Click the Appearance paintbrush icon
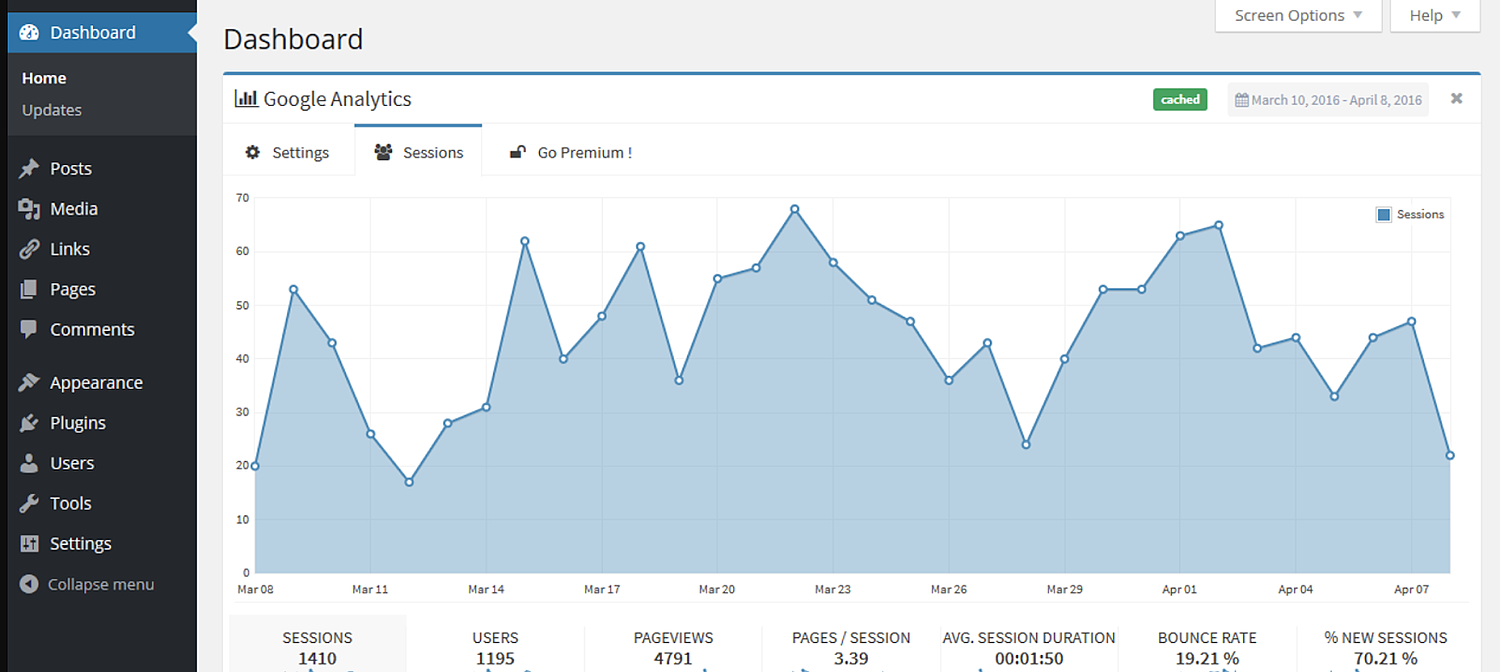 click(x=29, y=383)
